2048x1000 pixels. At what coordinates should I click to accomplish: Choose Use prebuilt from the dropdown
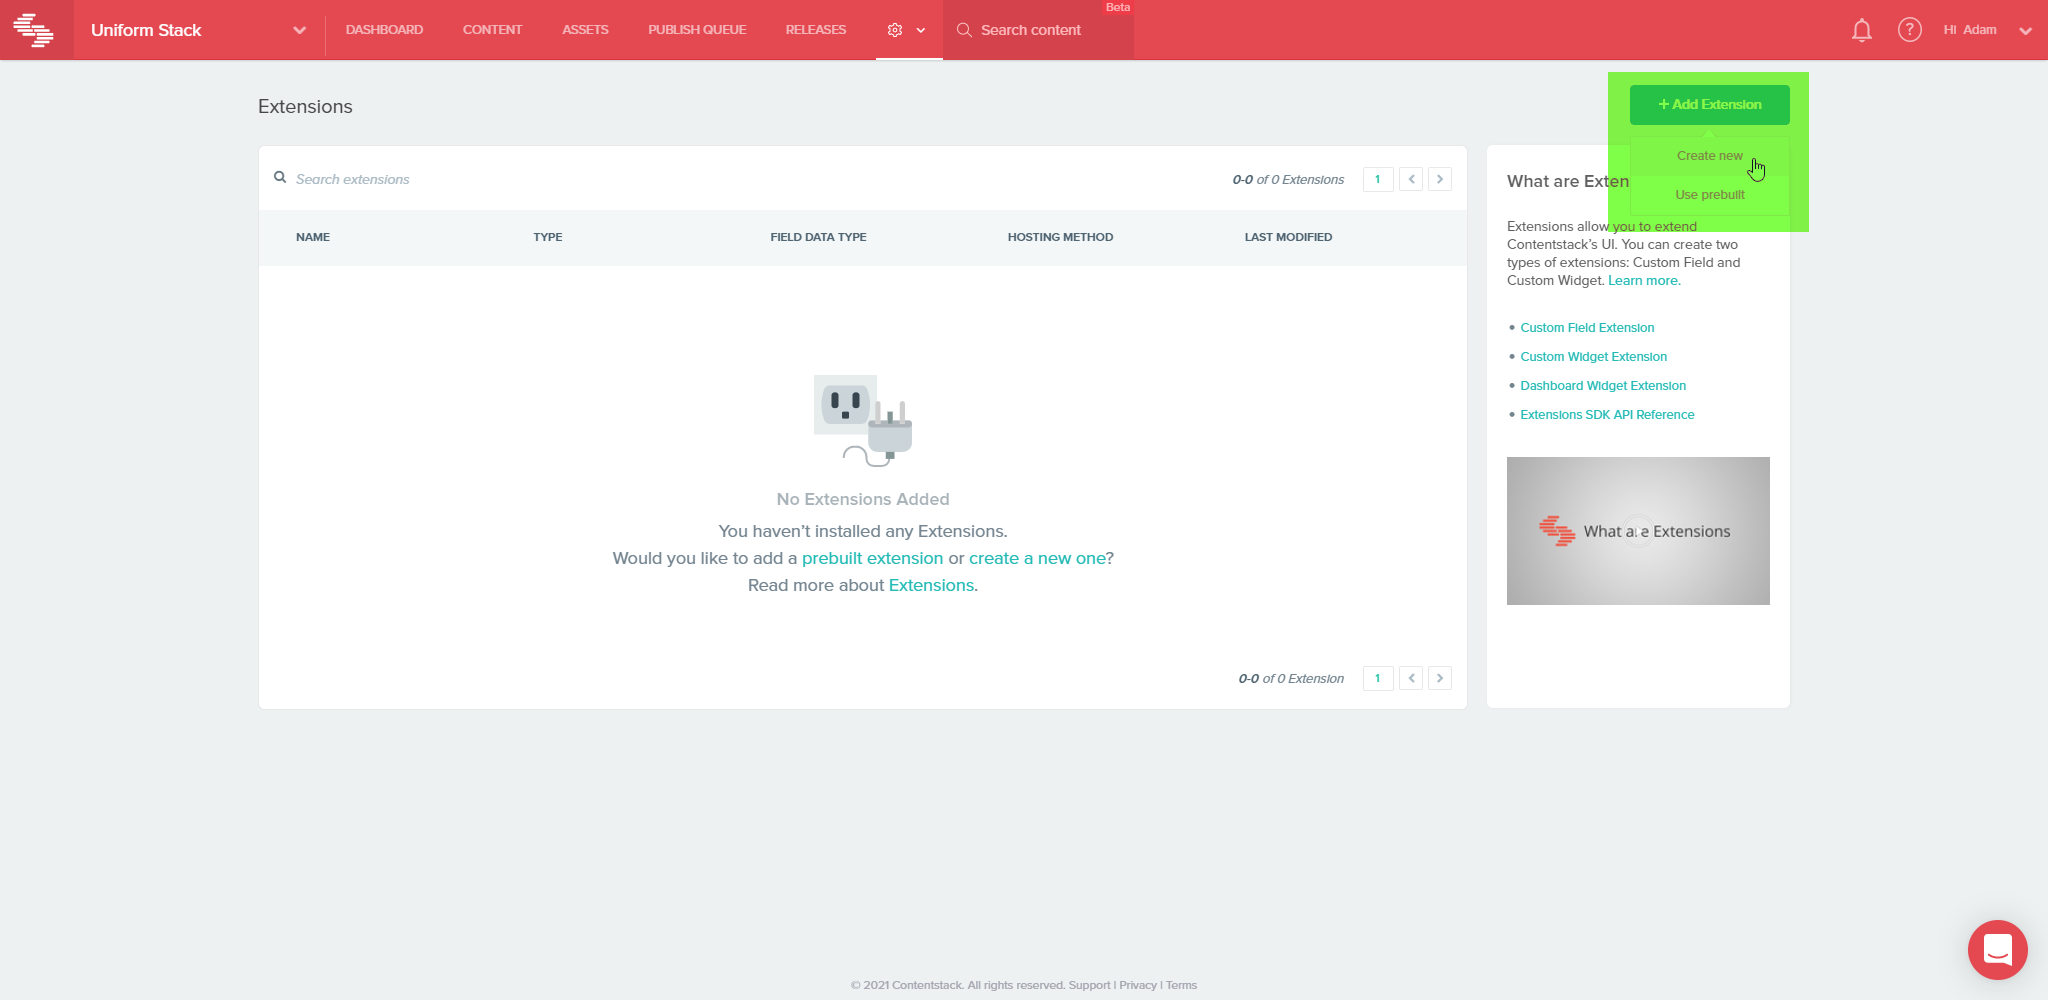[1710, 195]
